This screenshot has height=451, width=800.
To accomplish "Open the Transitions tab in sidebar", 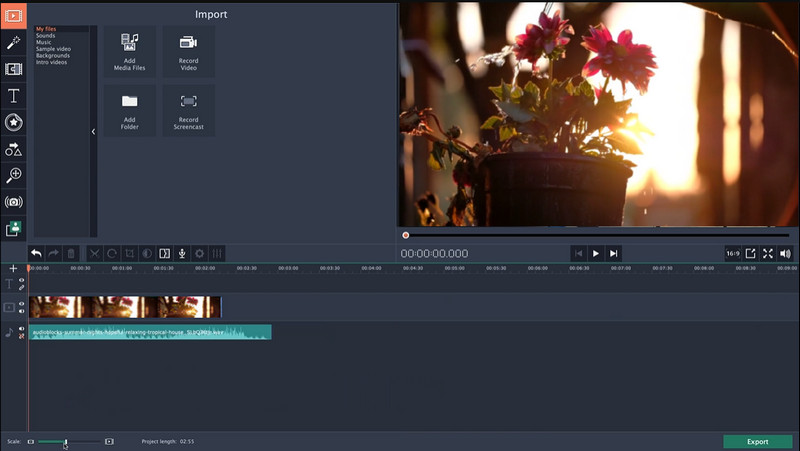I will (13, 69).
